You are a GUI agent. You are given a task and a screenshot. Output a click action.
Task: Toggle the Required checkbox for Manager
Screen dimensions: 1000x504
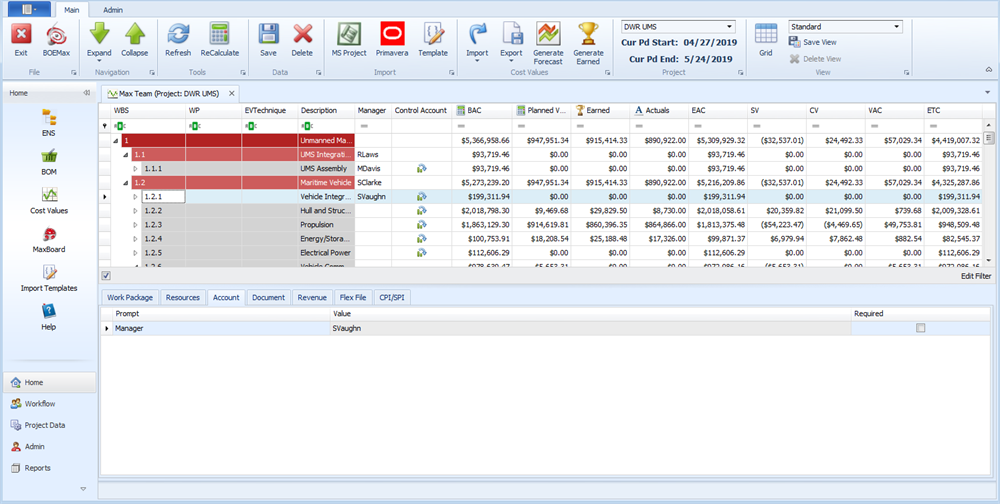point(920,328)
